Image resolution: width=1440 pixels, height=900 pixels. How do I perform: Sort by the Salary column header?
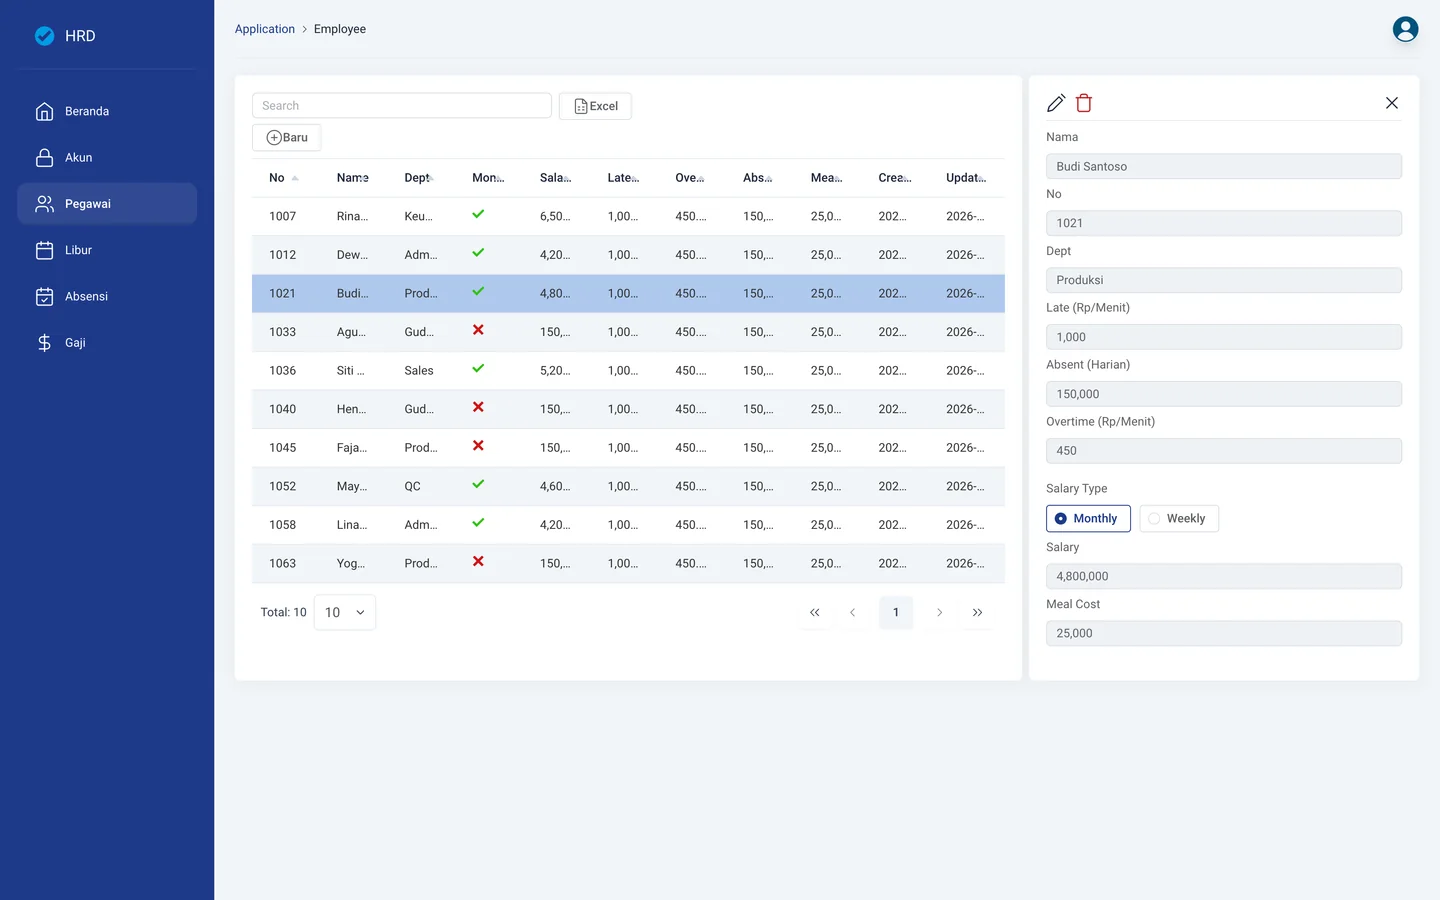click(556, 178)
